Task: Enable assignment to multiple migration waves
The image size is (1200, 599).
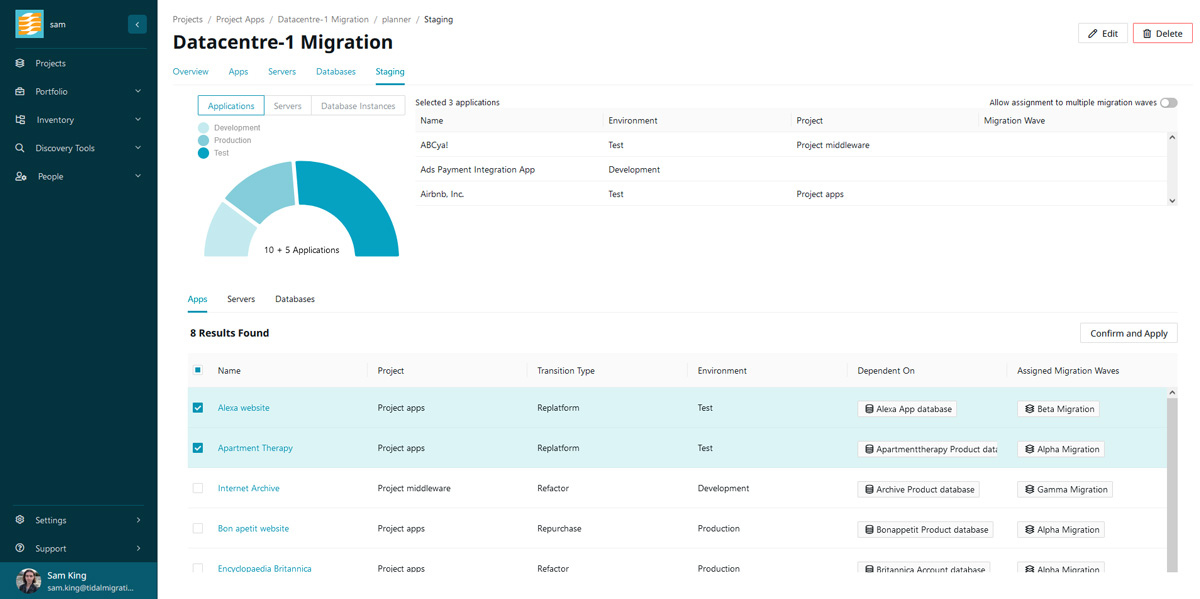Action: coord(1168,102)
